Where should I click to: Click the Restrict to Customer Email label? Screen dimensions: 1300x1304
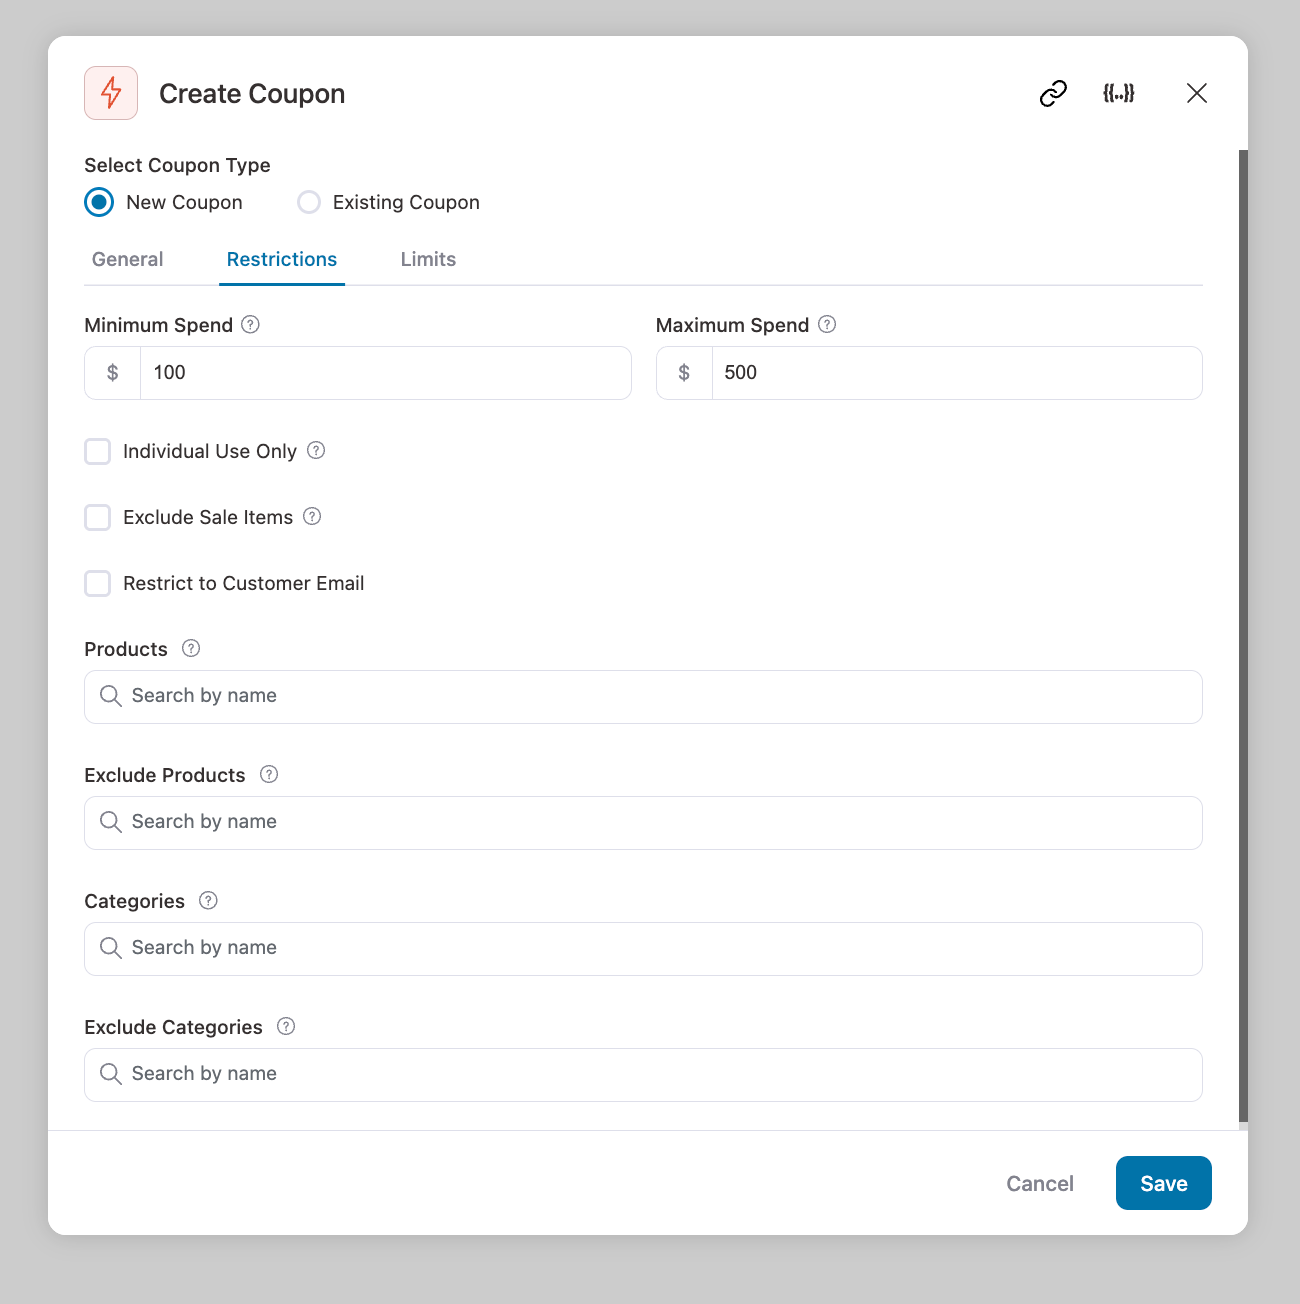pyautogui.click(x=243, y=583)
